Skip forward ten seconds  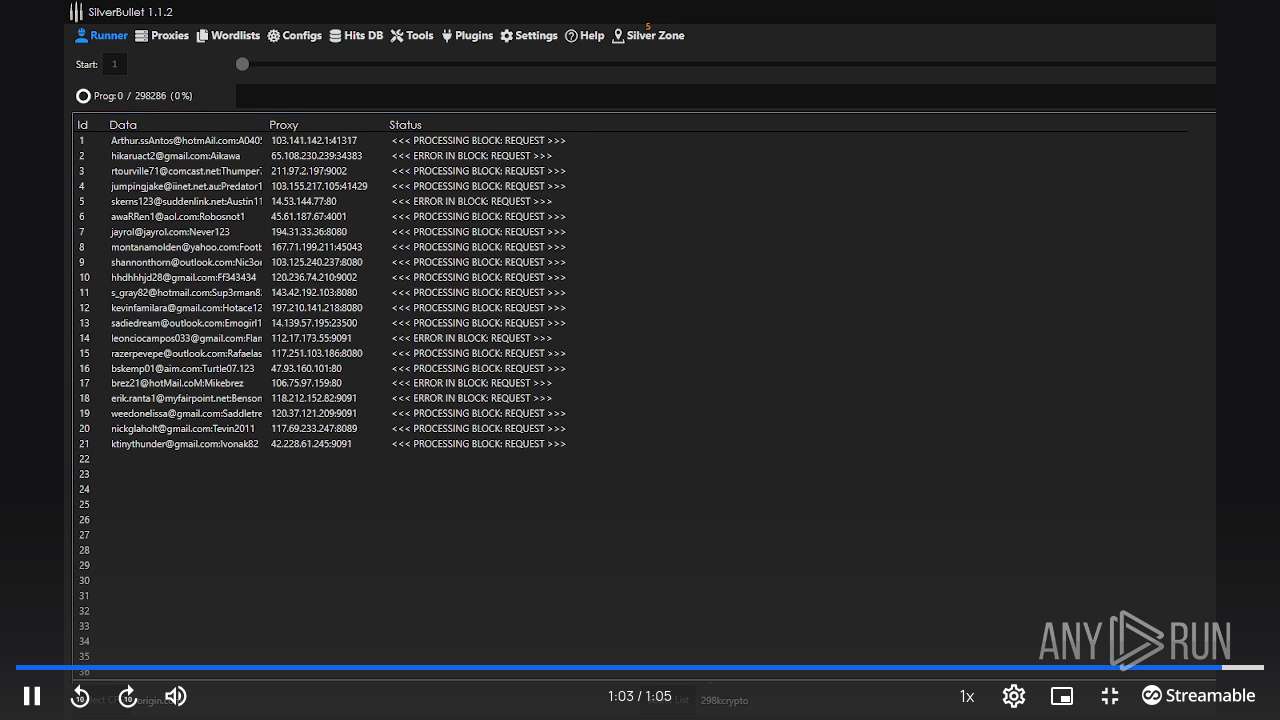point(127,697)
